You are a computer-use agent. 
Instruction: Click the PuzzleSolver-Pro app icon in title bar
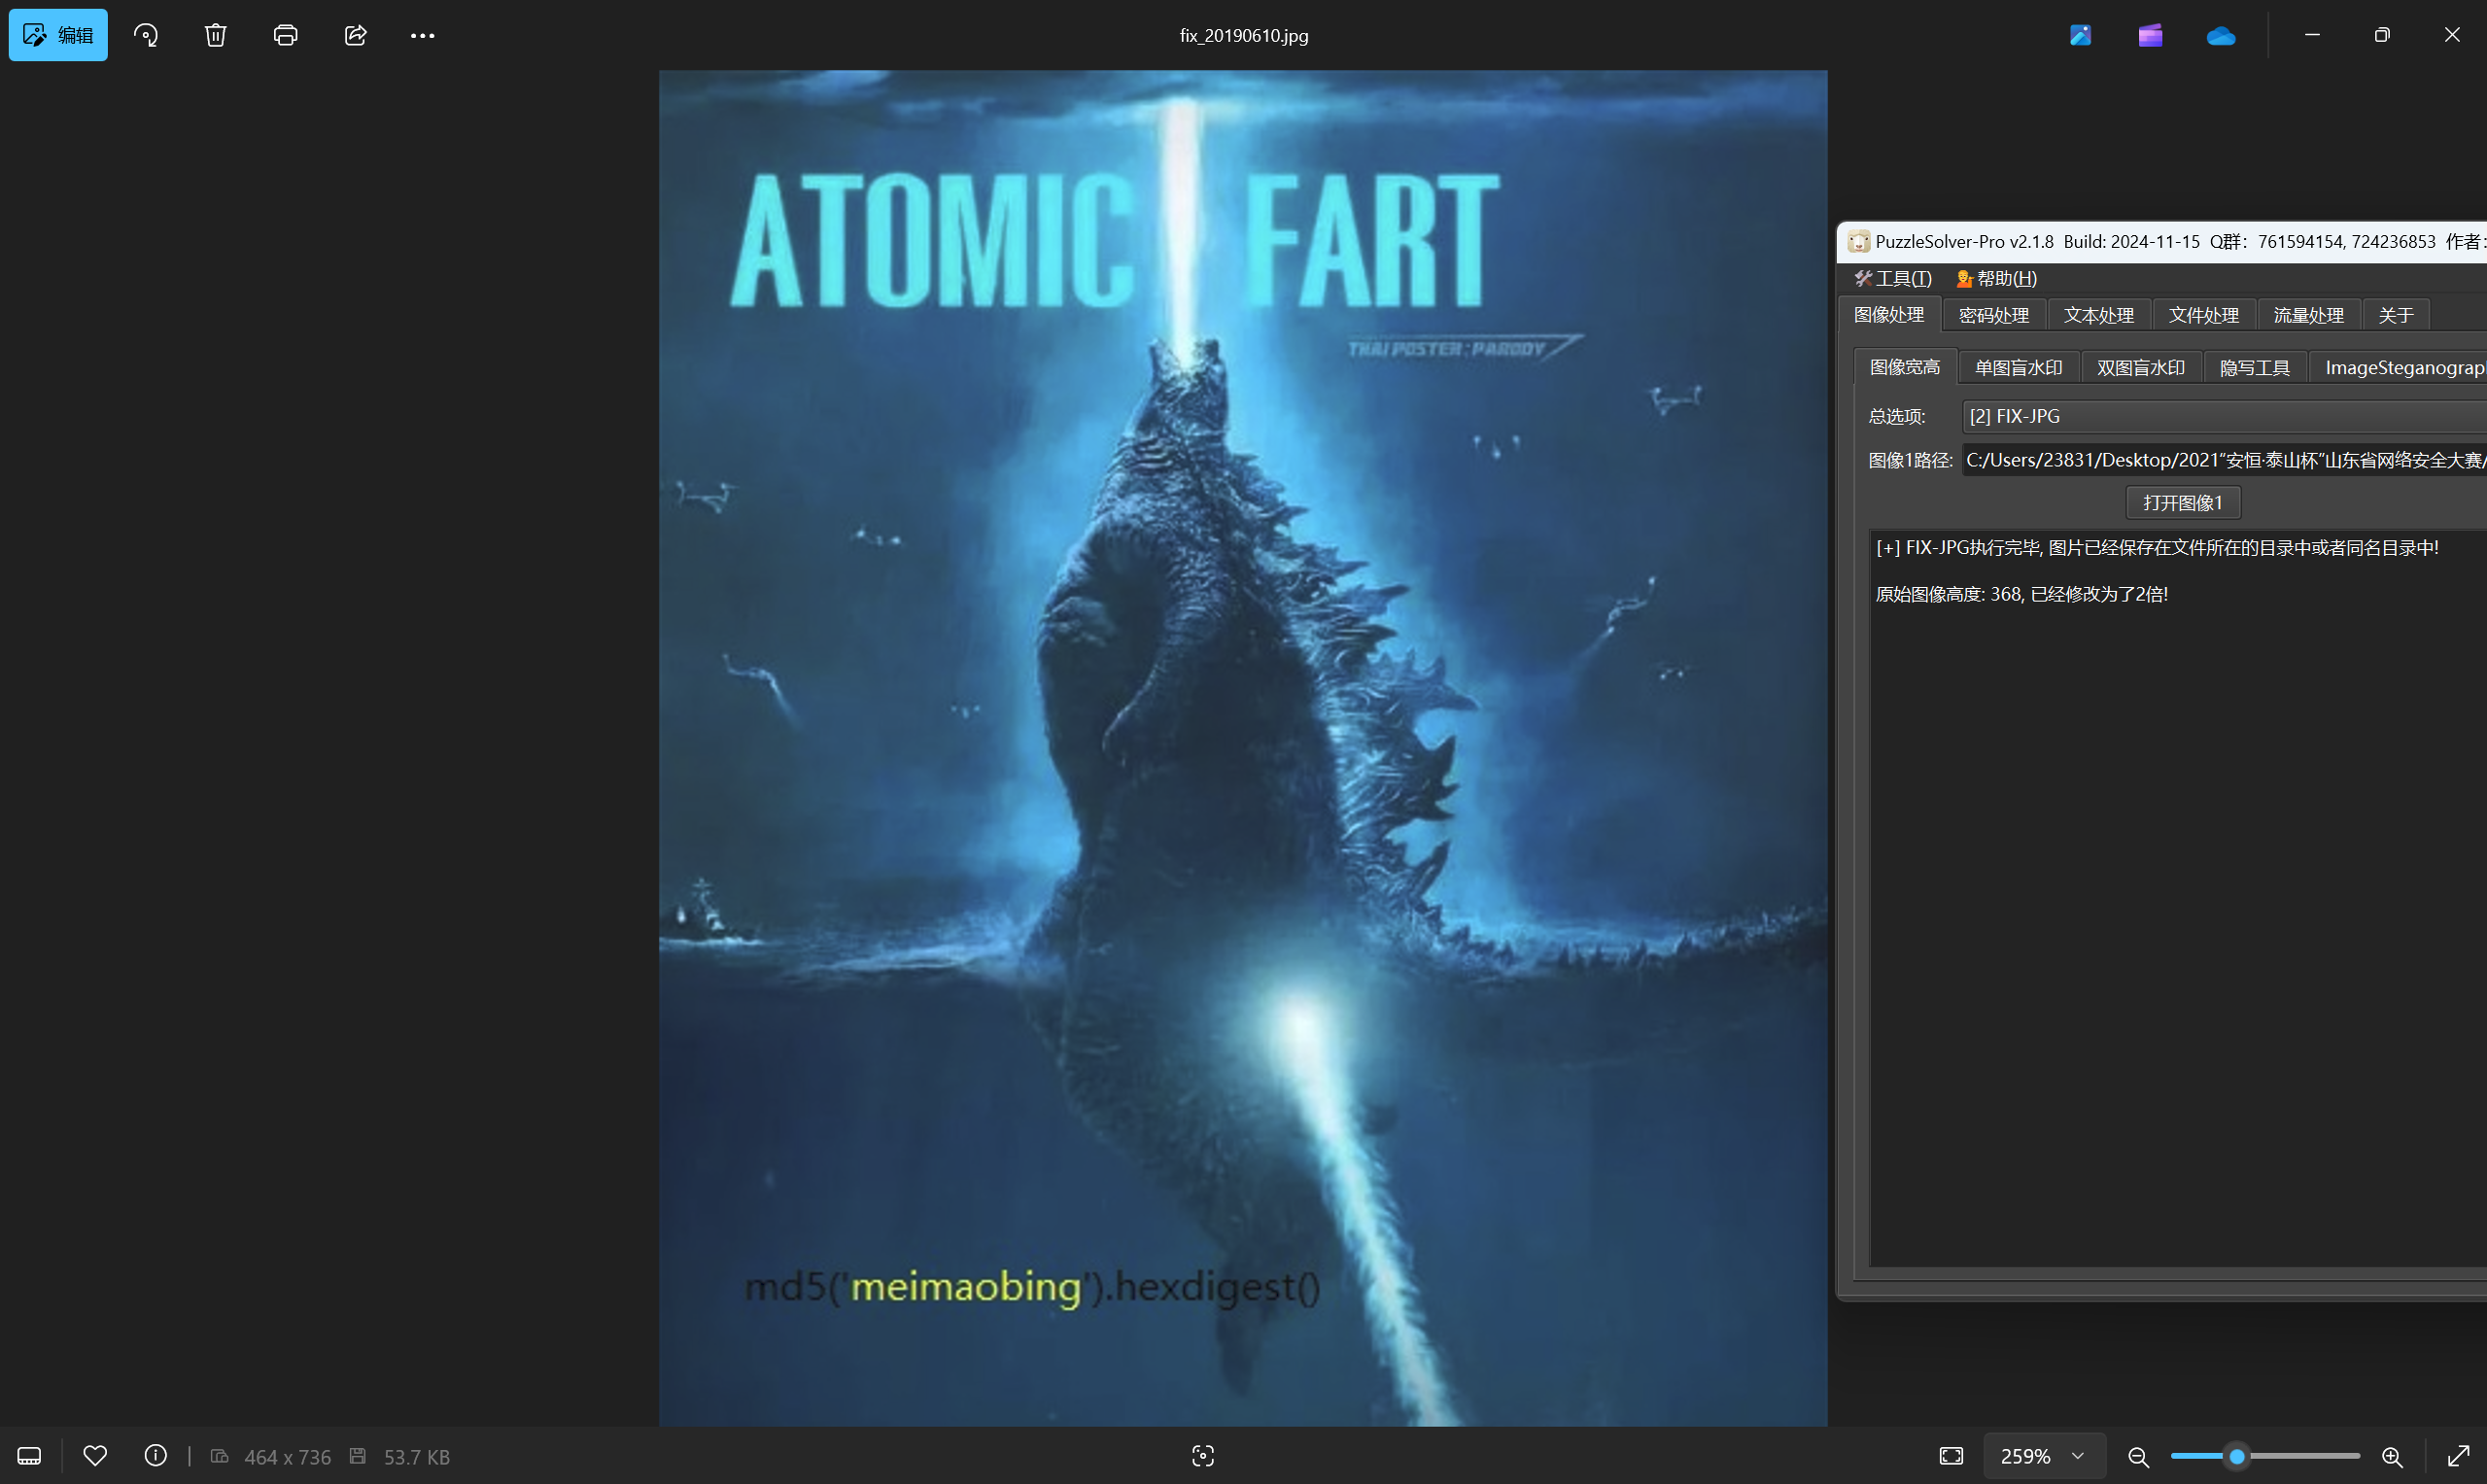(1859, 242)
